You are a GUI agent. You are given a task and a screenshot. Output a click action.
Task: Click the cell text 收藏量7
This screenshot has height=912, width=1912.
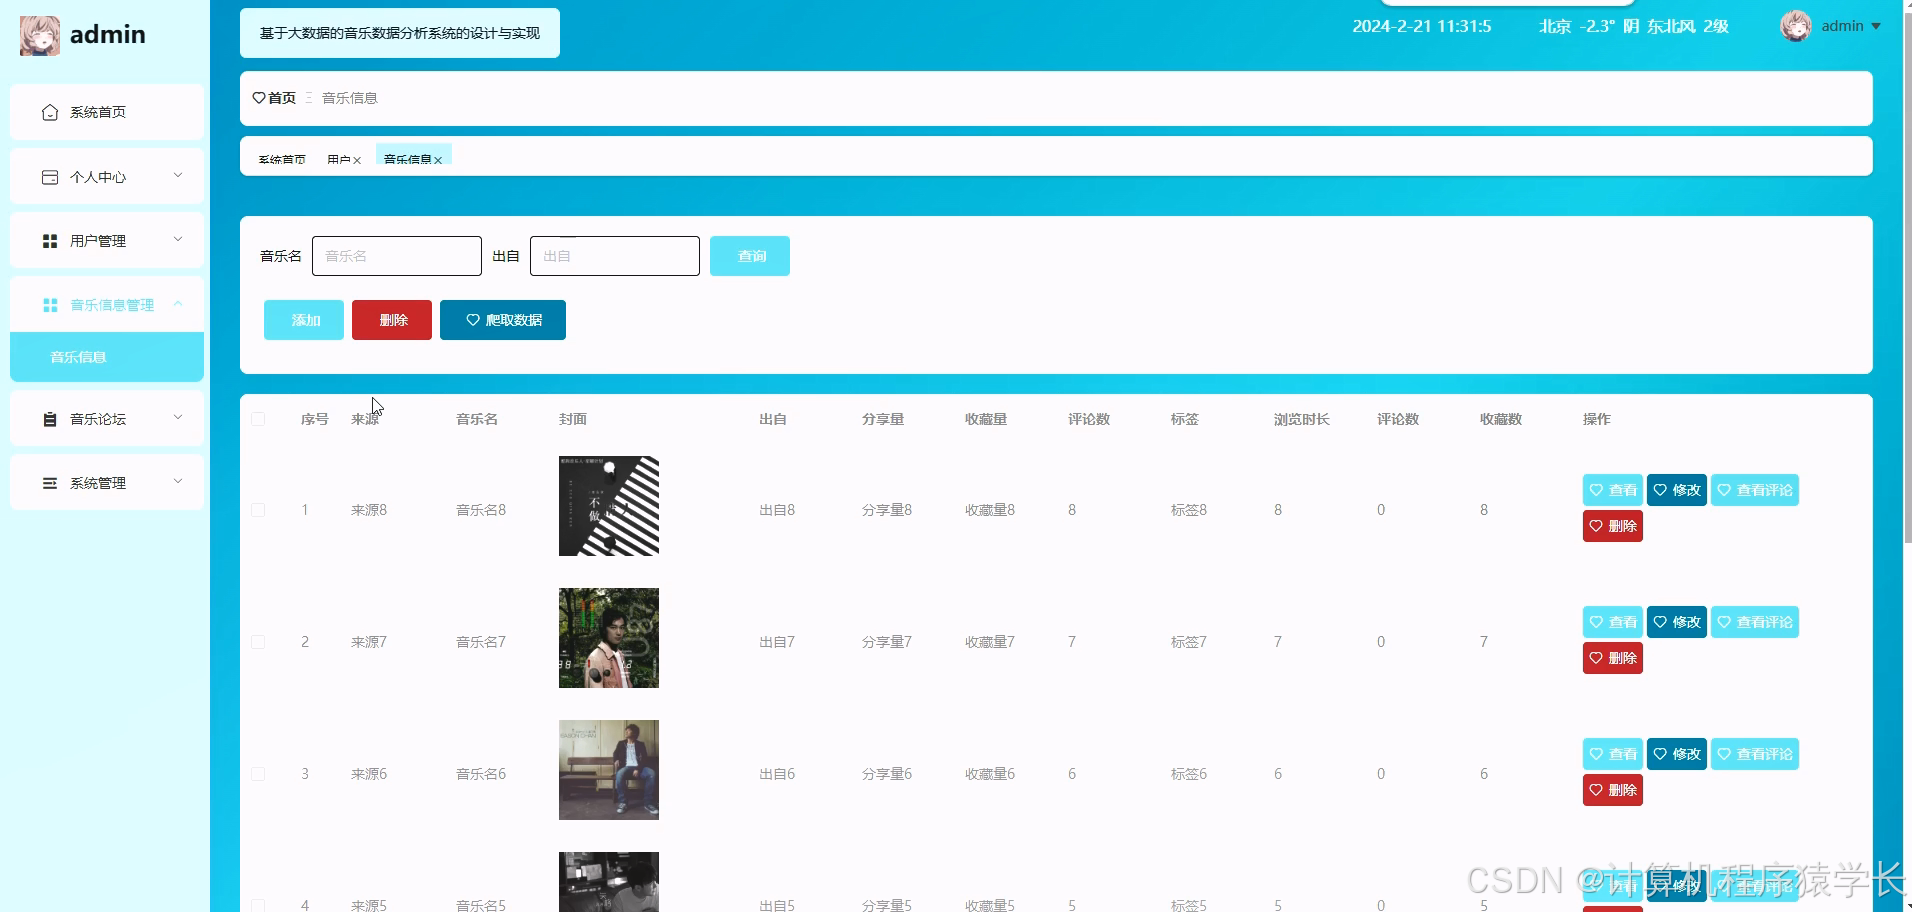pyautogui.click(x=990, y=642)
